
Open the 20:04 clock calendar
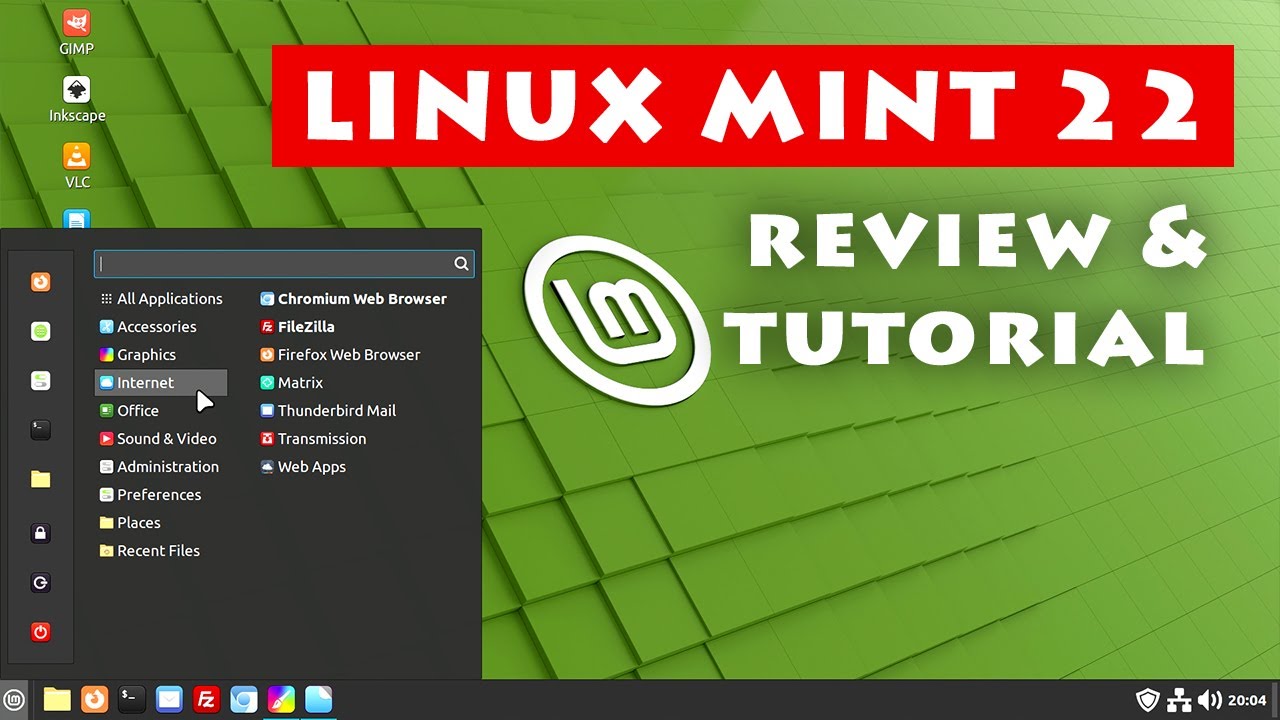[x=1247, y=700]
